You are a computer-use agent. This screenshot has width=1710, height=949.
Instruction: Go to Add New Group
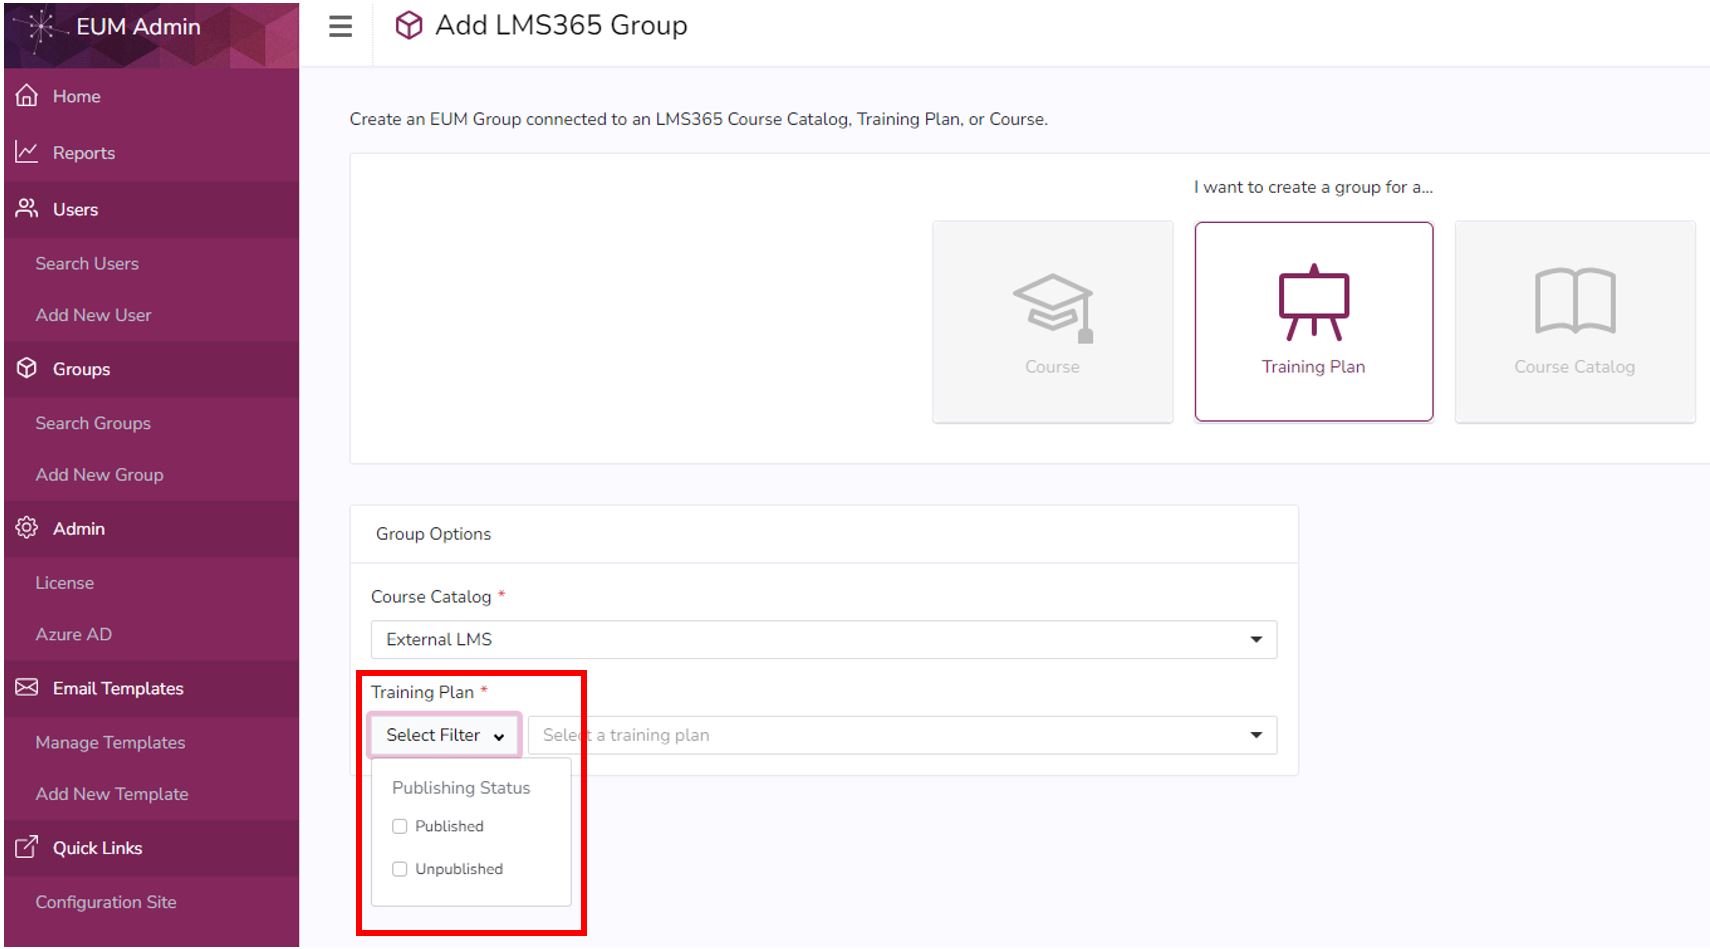pyautogui.click(x=99, y=475)
